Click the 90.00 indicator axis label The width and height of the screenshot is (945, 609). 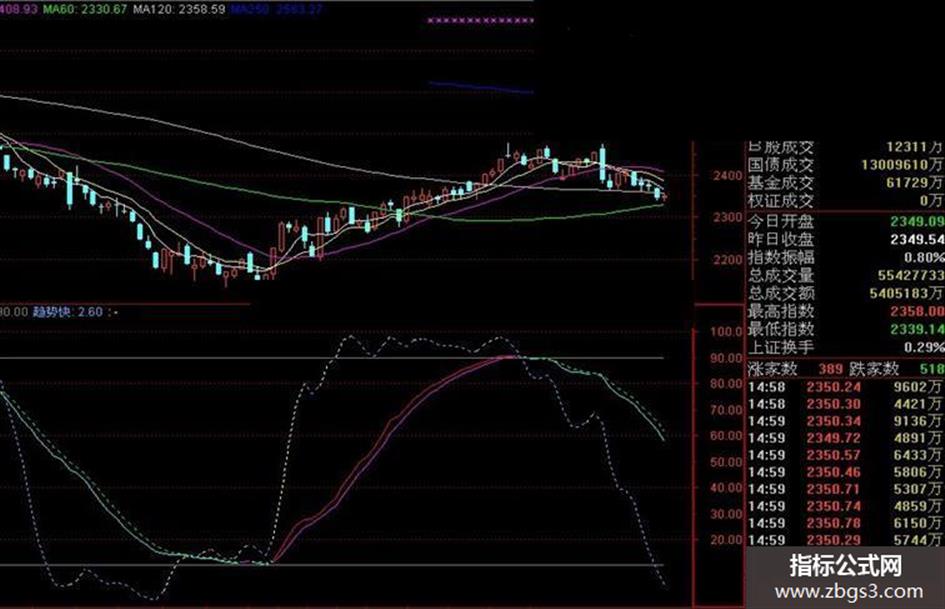pyautogui.click(x=726, y=358)
